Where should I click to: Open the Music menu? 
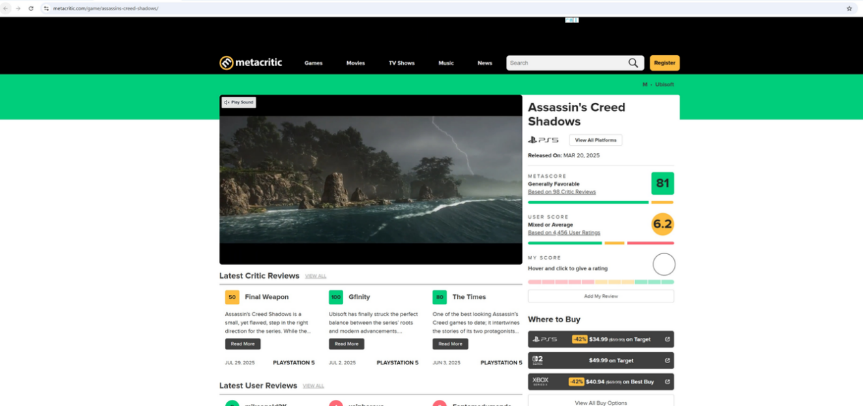point(446,63)
